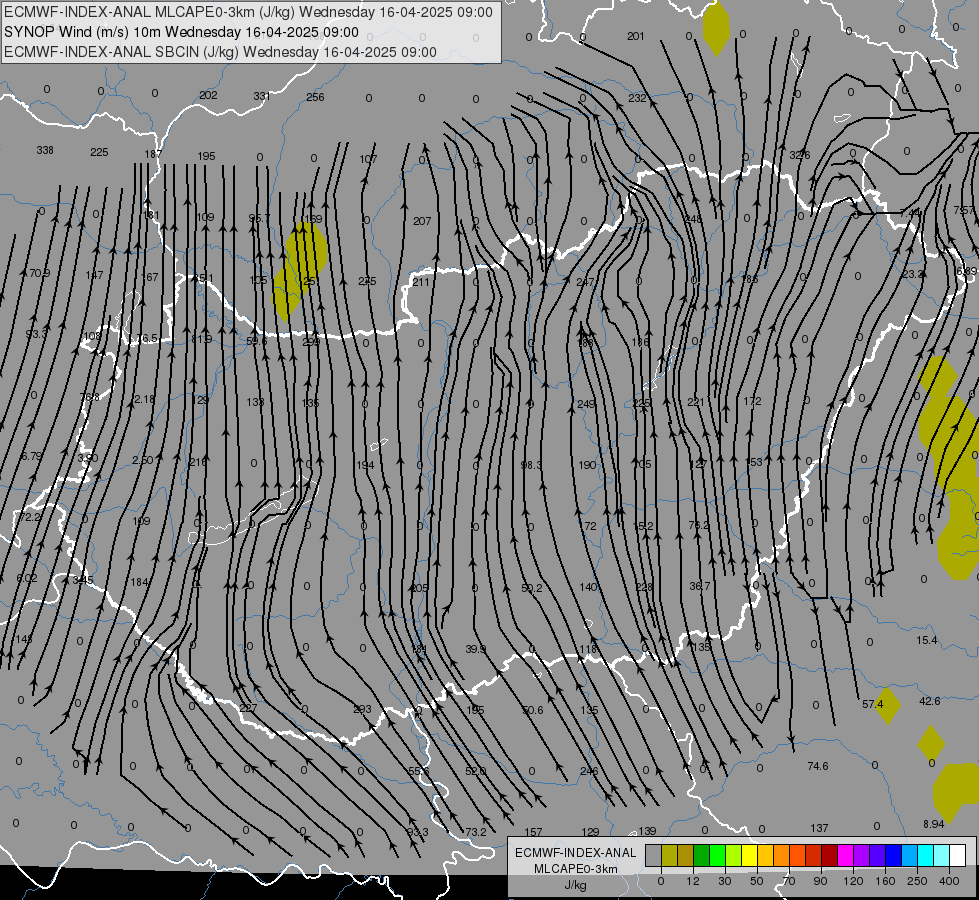The image size is (979, 900).
Task: Click the map value 2.18
Action: [x=144, y=399]
